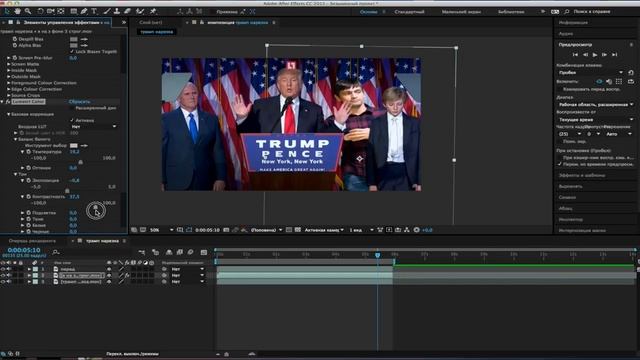Open the Авто resolution dropdown in preview
This screenshot has width=640, height=360.
pyautogui.click(x=619, y=134)
